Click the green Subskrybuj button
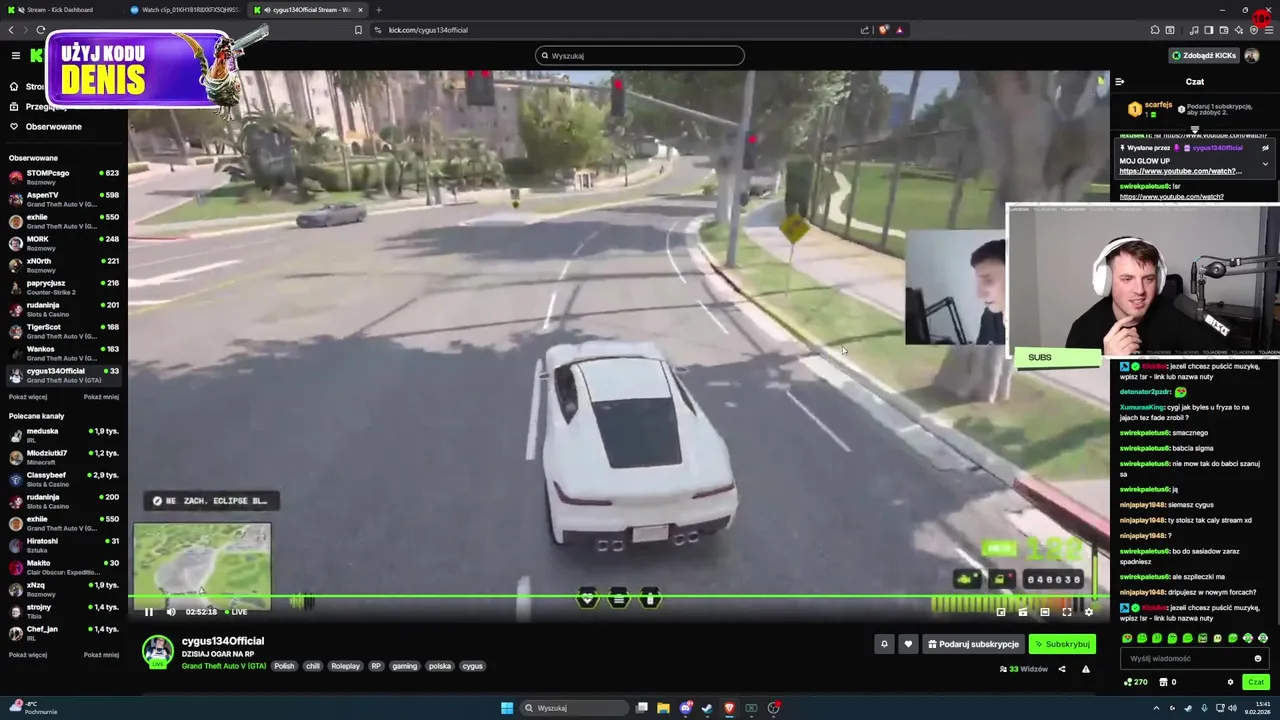This screenshot has width=1280, height=720. (x=1062, y=644)
